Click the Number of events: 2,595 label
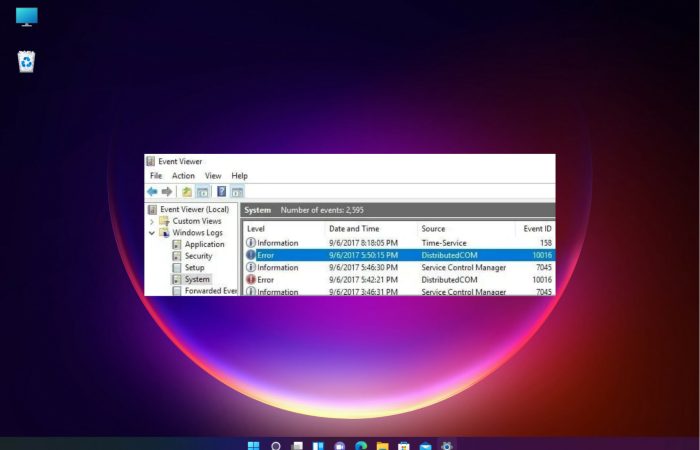Screen dimensions: 700x450 322,210
